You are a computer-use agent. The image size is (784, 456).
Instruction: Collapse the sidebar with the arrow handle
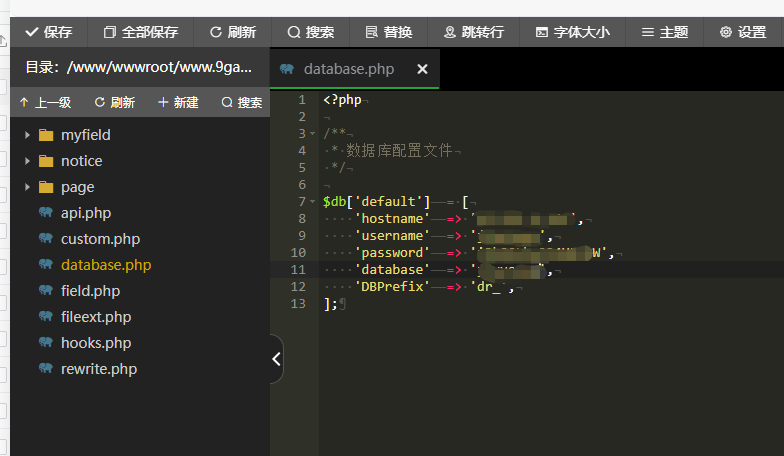277,359
